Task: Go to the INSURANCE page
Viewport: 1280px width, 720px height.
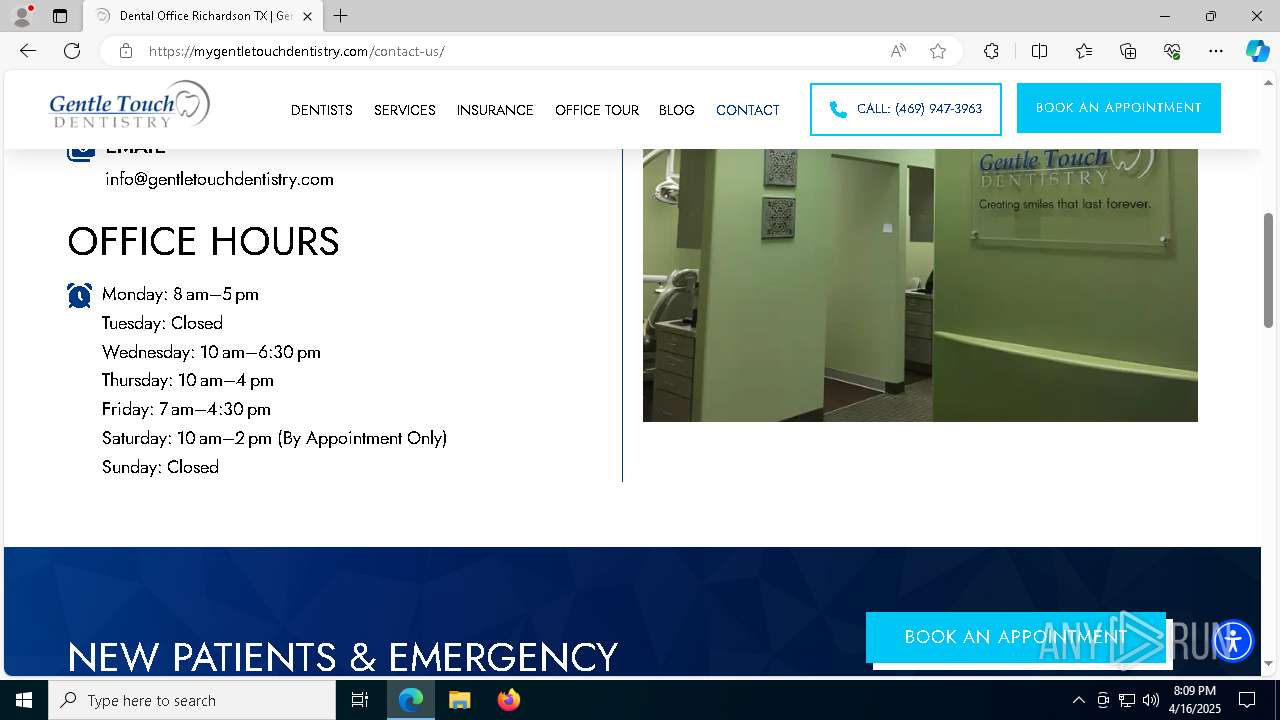Action: [x=495, y=110]
